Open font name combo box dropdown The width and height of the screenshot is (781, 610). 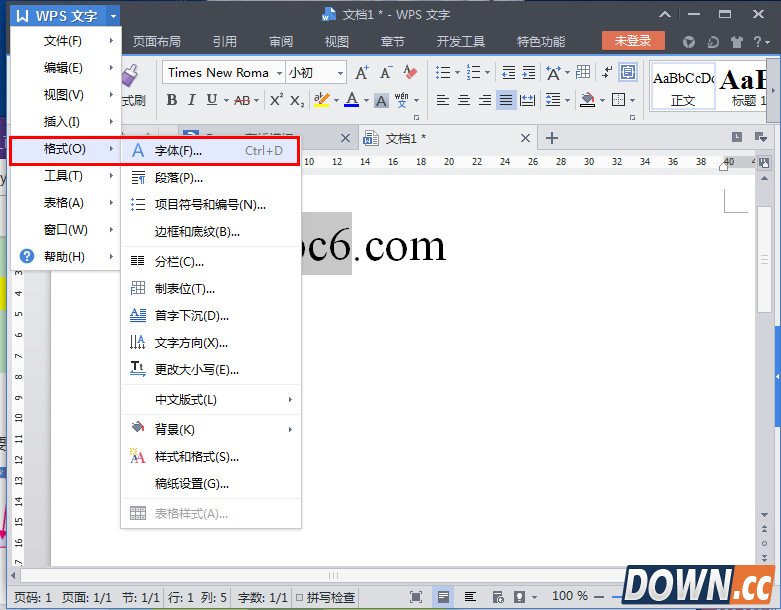coord(279,73)
